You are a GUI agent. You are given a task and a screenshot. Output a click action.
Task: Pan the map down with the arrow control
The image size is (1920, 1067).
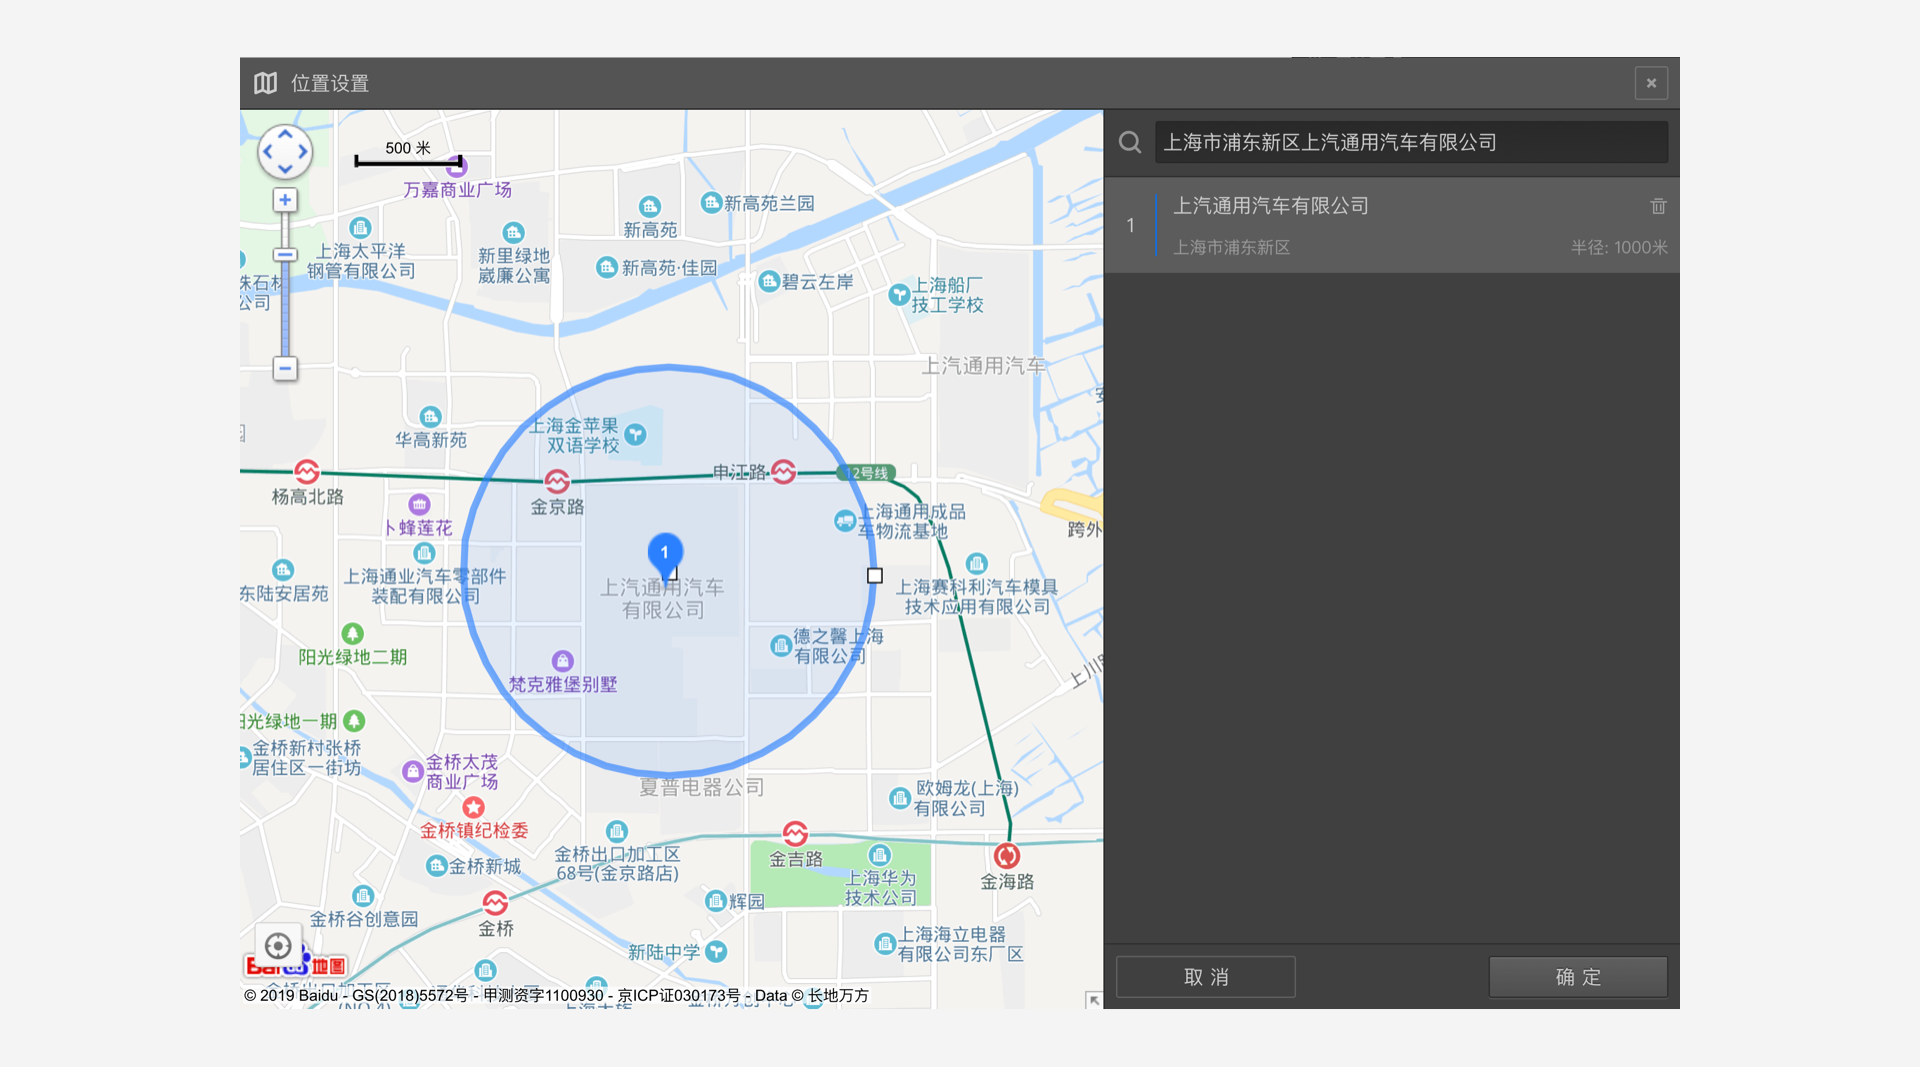(x=285, y=170)
